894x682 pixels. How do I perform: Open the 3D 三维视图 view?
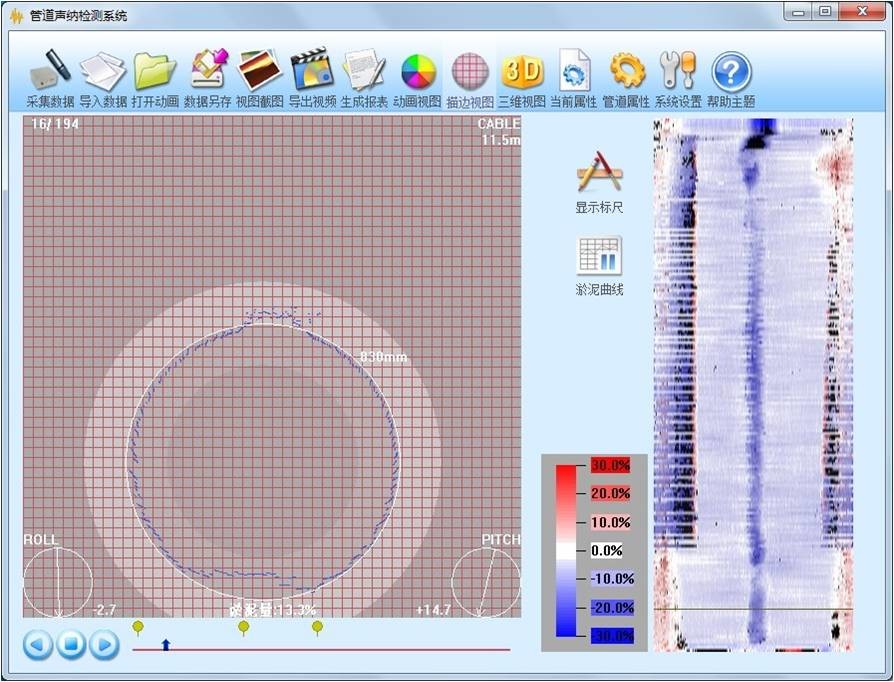pyautogui.click(x=522, y=72)
